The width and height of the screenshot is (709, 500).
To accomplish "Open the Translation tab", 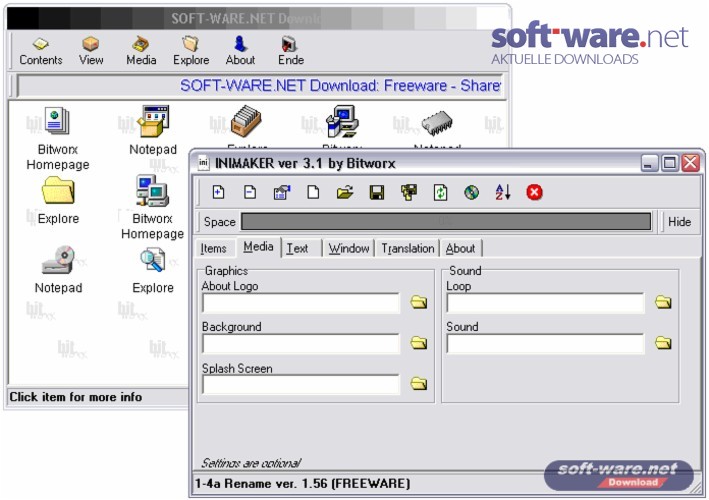I will click(408, 248).
